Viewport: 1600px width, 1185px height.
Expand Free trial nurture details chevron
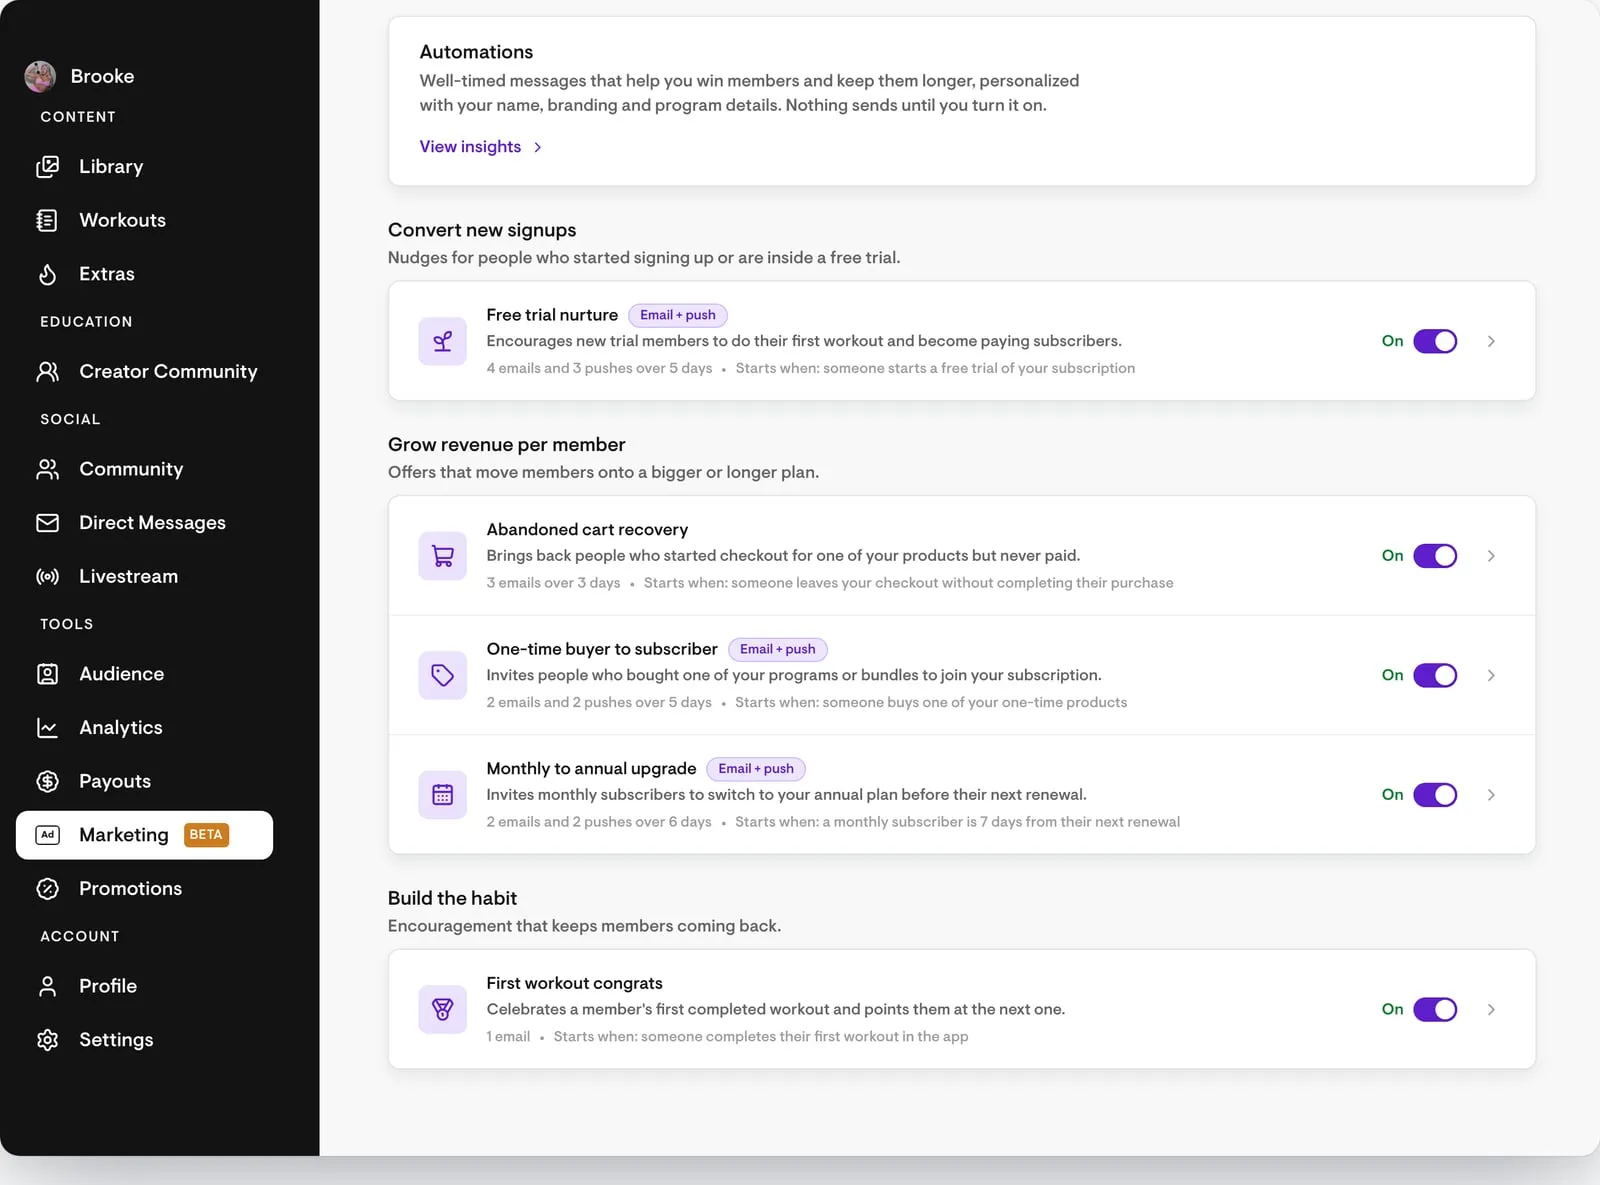[1491, 342]
